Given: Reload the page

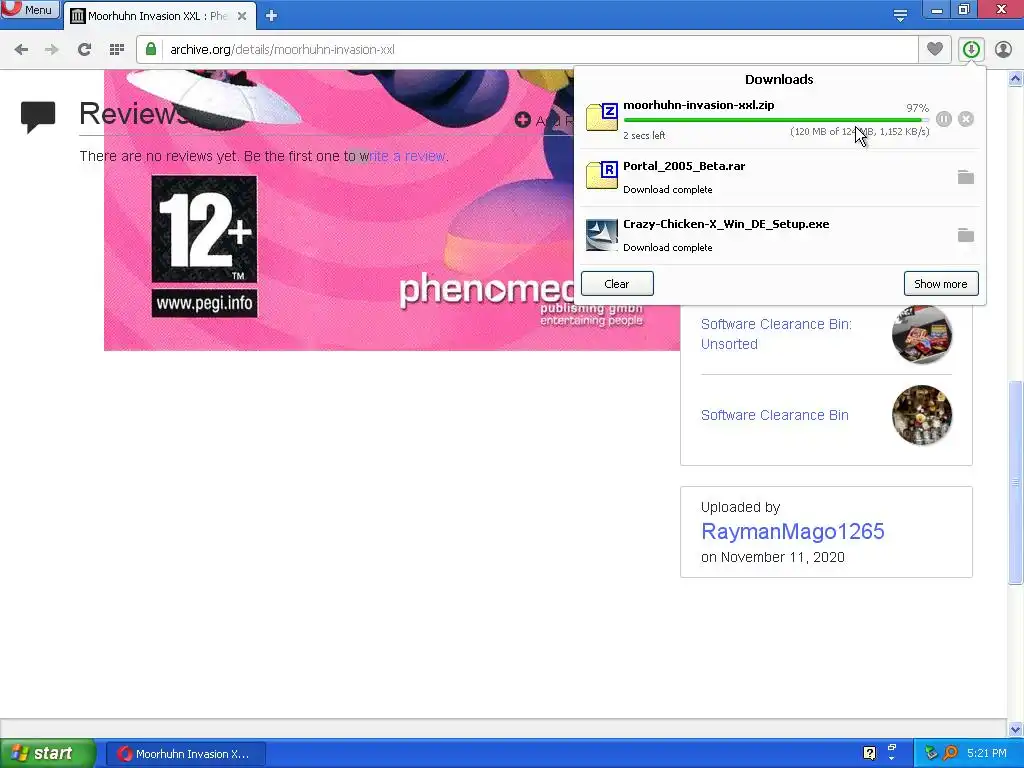Looking at the screenshot, I should (x=84, y=50).
